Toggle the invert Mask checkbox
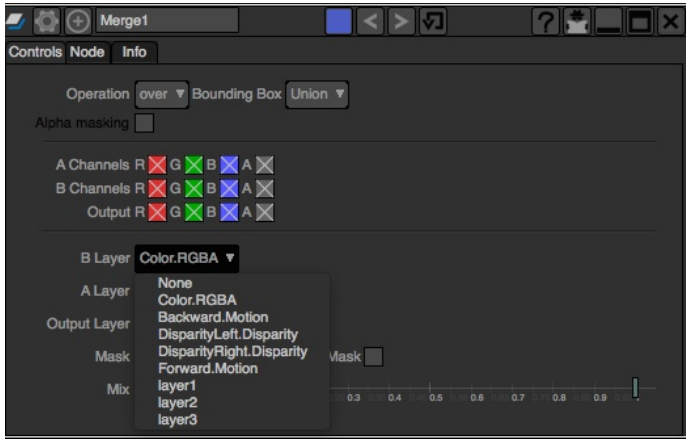The height and width of the screenshot is (446, 694). tap(374, 357)
